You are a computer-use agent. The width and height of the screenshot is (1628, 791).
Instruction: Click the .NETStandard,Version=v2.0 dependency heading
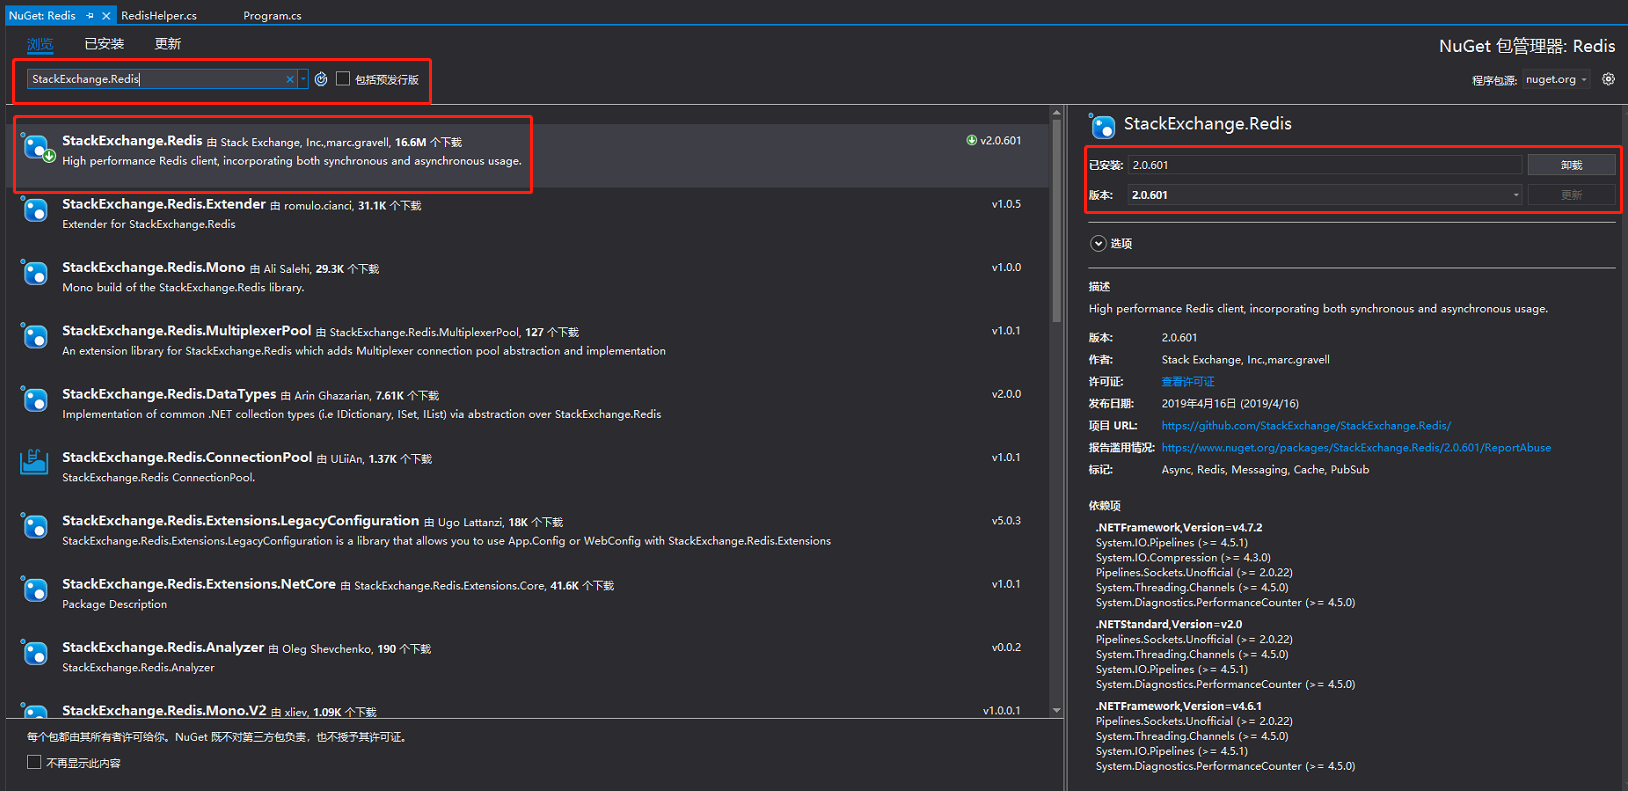[1169, 624]
